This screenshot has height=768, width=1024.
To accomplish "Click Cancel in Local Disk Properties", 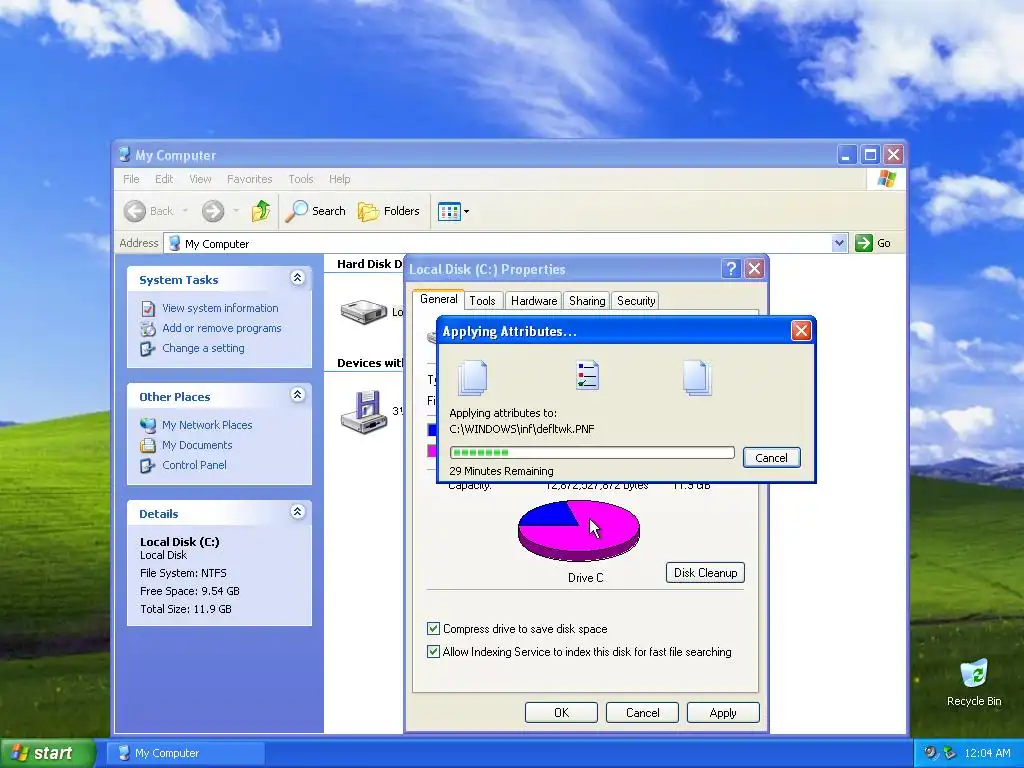I will [x=642, y=712].
